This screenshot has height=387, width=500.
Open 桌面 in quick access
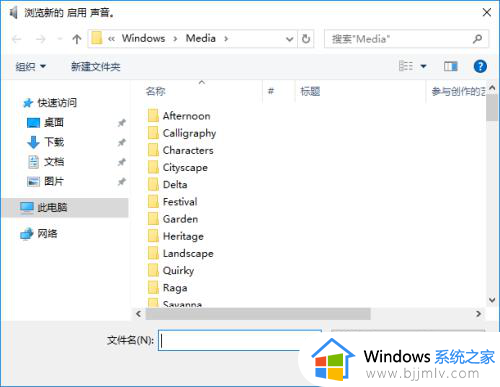[x=45, y=123]
